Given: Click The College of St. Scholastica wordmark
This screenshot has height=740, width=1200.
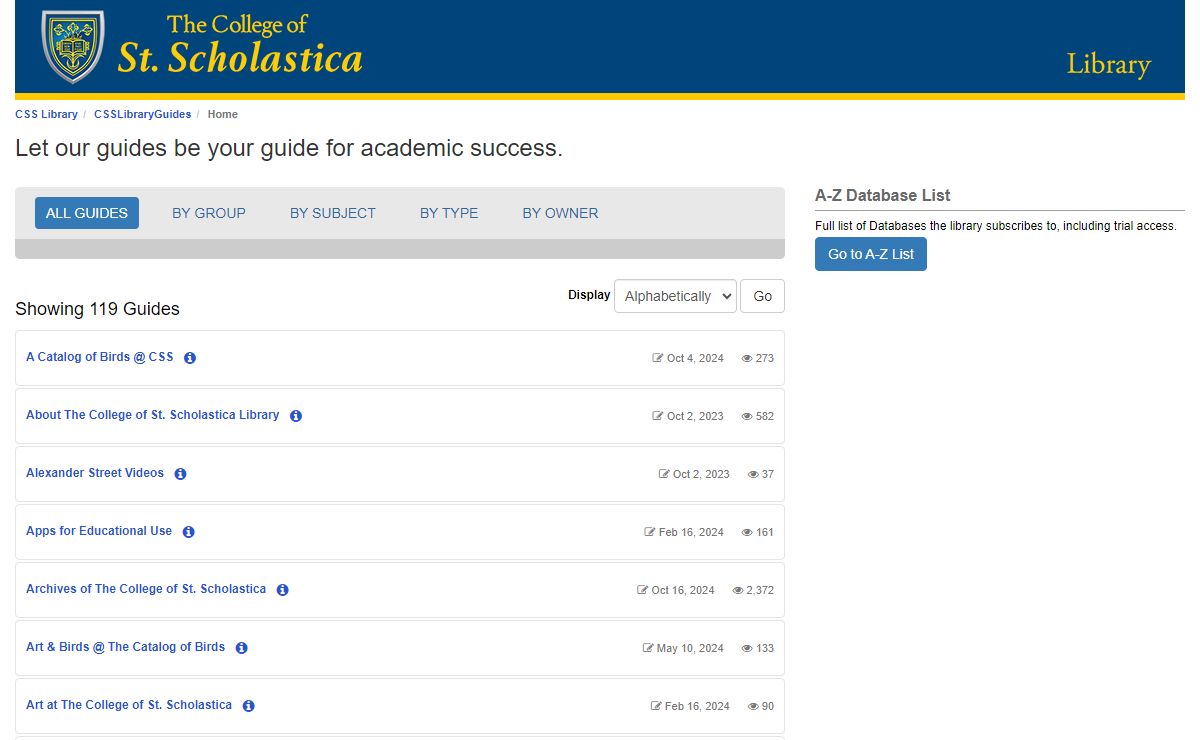Looking at the screenshot, I should click(240, 46).
